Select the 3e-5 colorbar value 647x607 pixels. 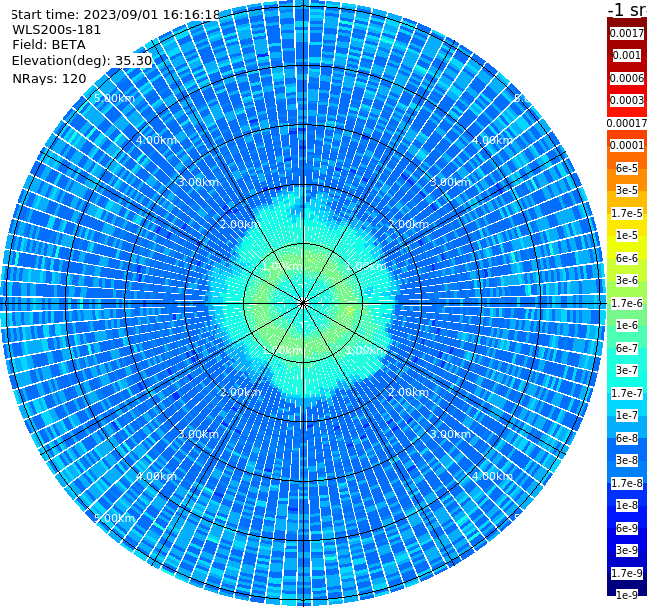pos(627,191)
